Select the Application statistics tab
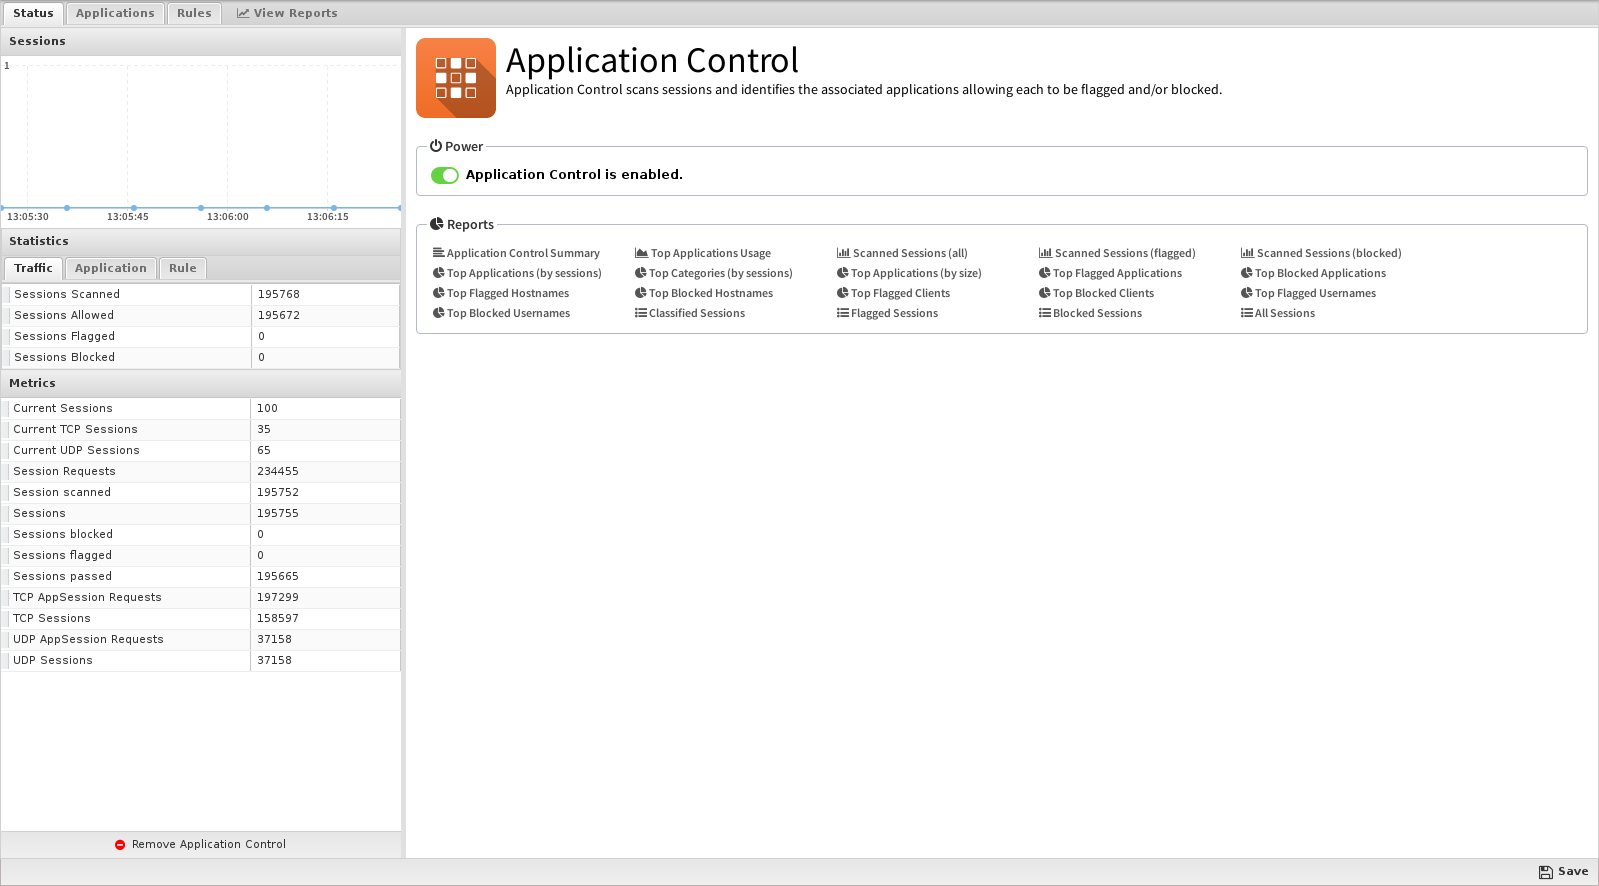 tap(110, 268)
